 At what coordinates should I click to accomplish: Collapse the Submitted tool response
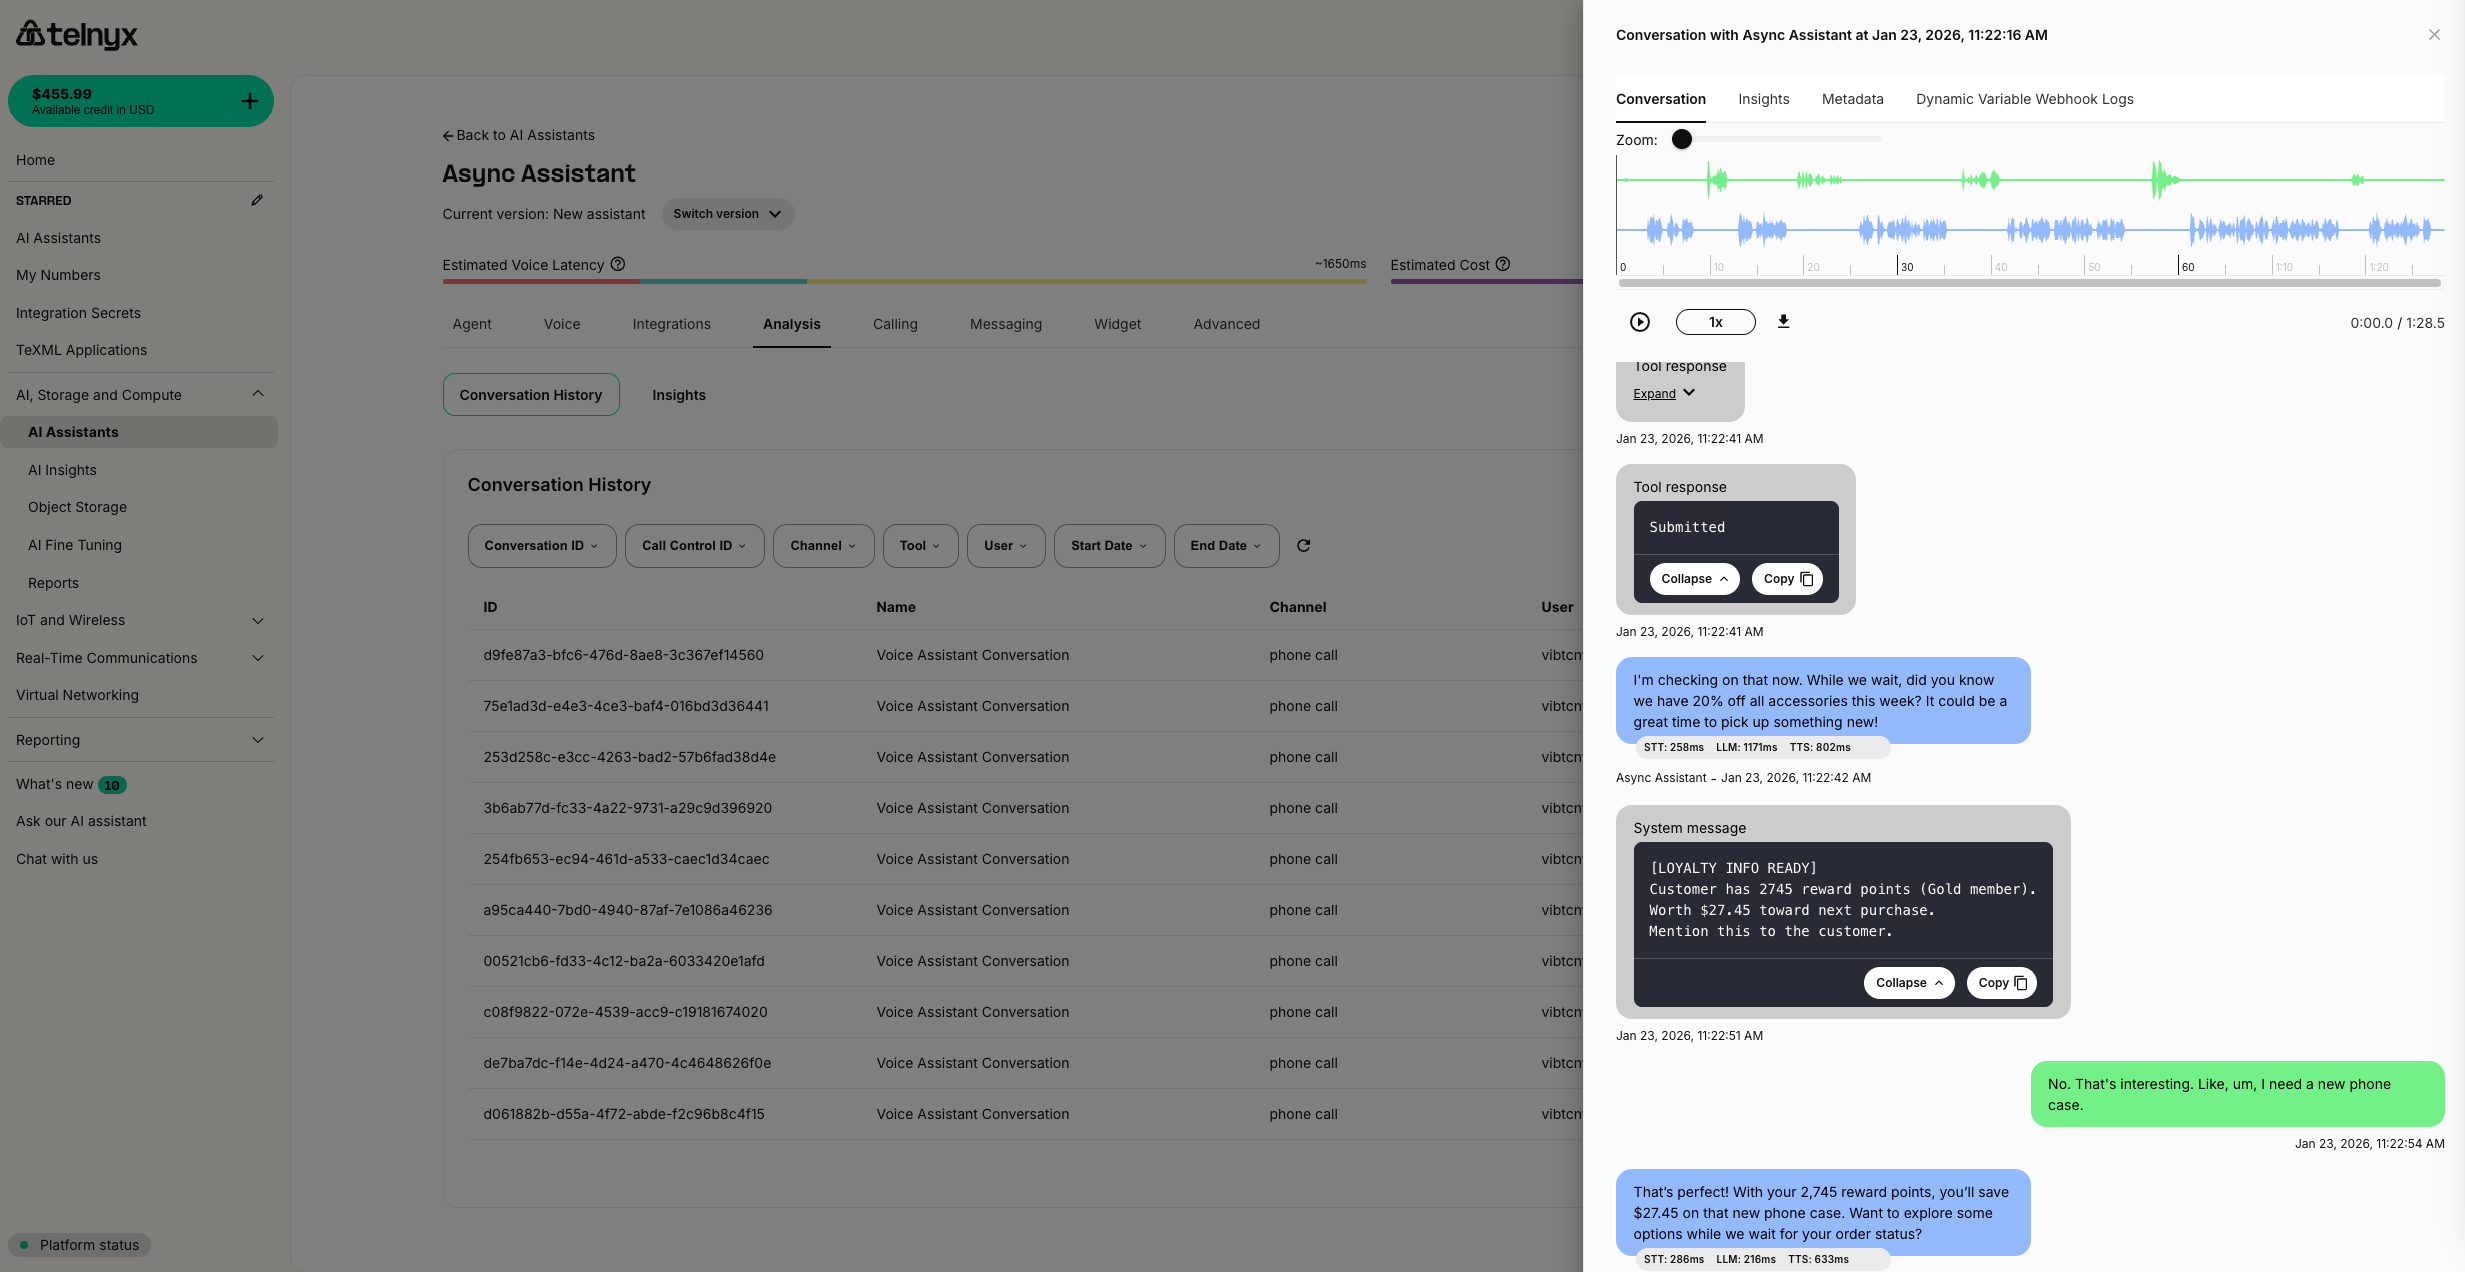coord(1694,579)
